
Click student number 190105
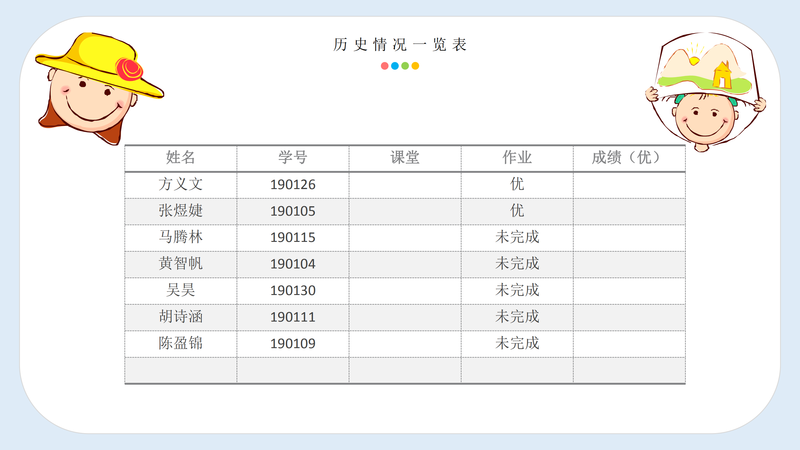click(293, 211)
